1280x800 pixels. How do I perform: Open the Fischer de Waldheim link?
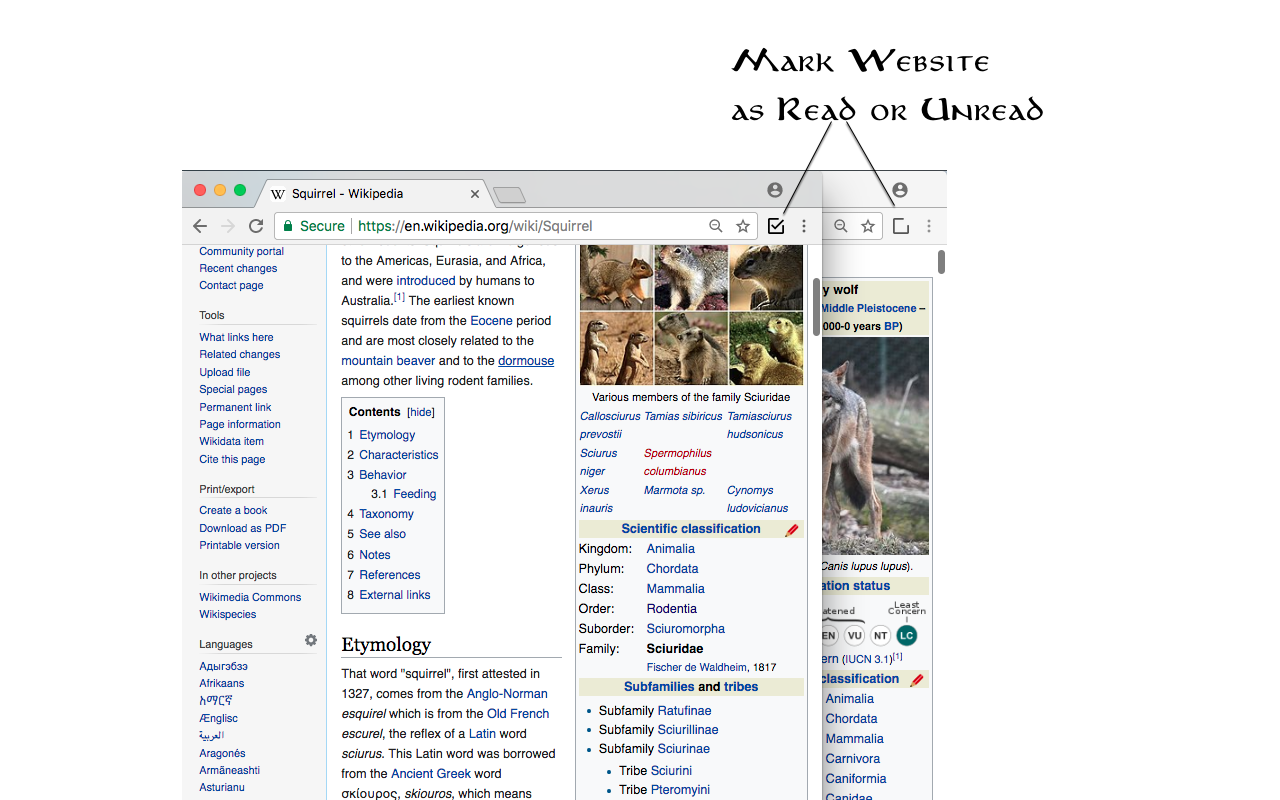point(697,667)
